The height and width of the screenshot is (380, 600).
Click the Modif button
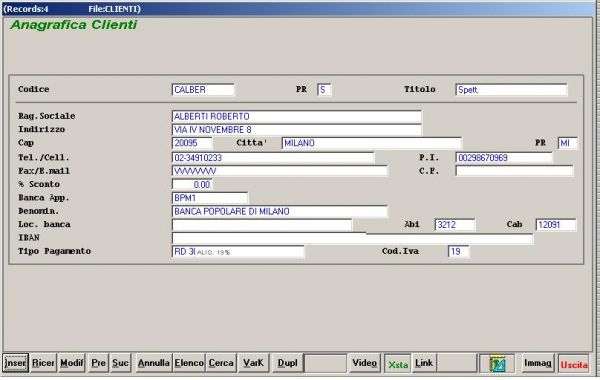pyautogui.click(x=72, y=363)
